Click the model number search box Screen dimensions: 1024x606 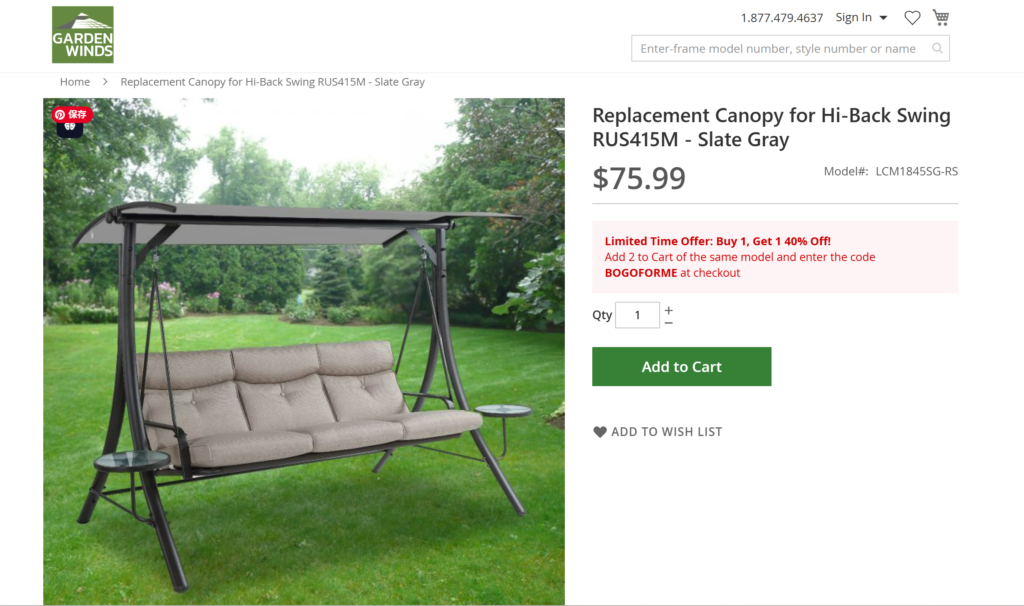790,48
